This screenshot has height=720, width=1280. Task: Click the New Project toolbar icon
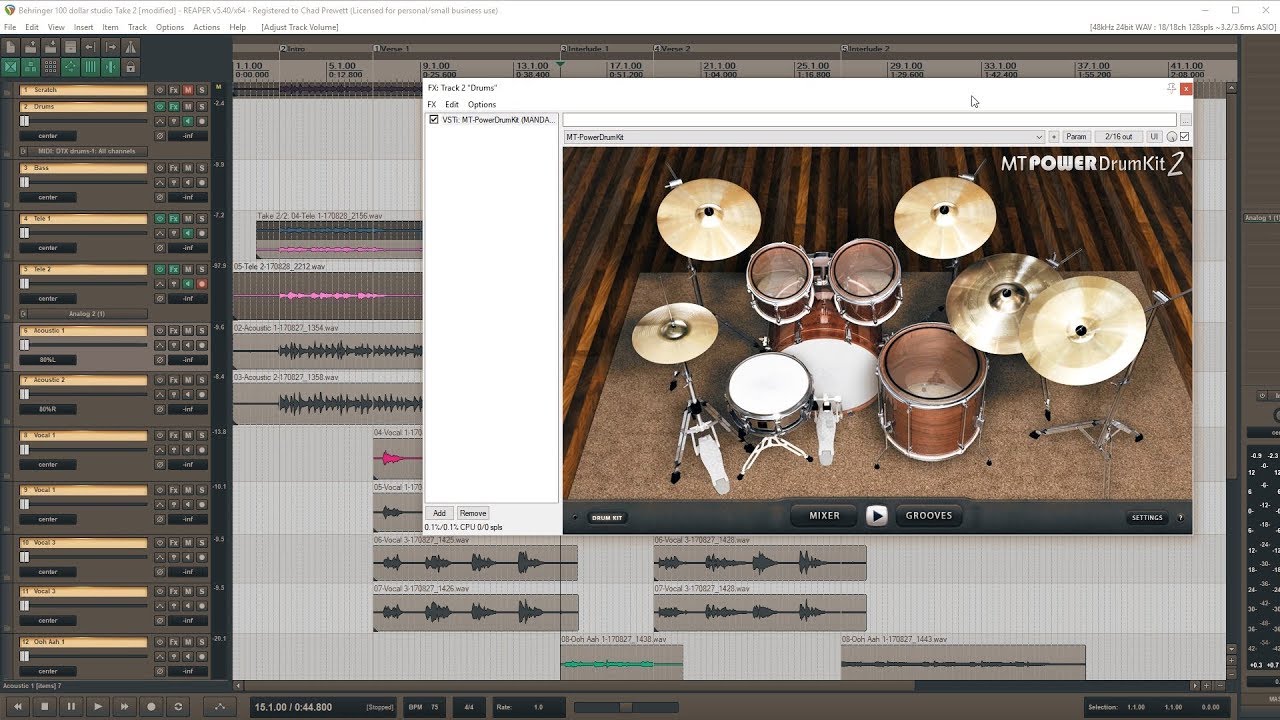click(x=11, y=47)
